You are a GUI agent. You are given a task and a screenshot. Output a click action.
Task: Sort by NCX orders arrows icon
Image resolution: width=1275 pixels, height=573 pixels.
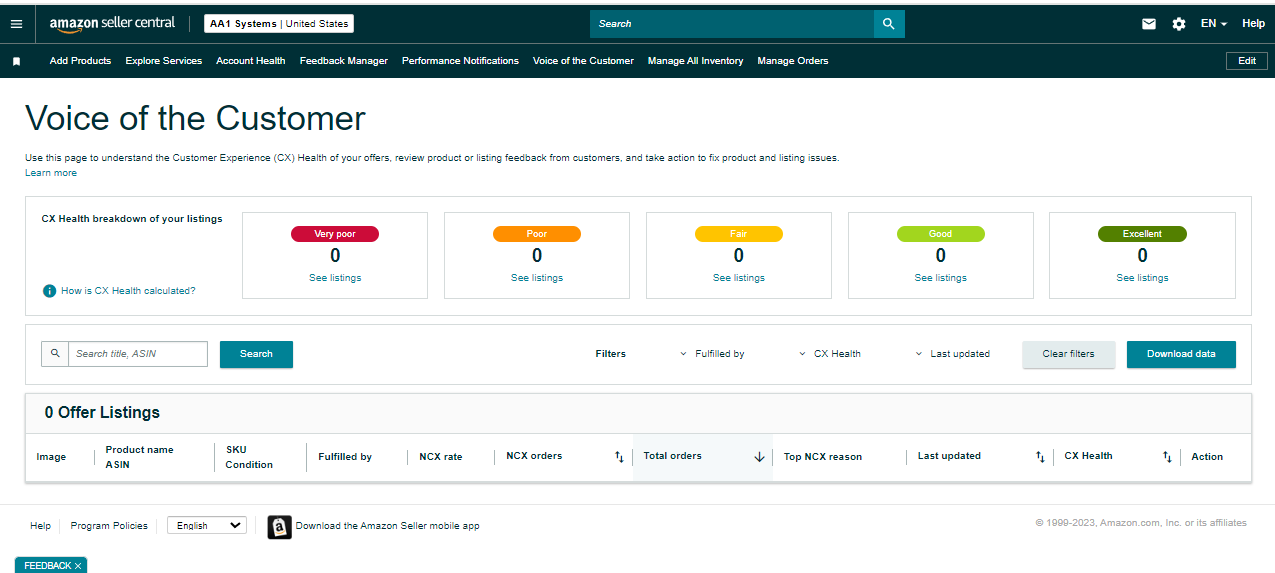coord(619,457)
